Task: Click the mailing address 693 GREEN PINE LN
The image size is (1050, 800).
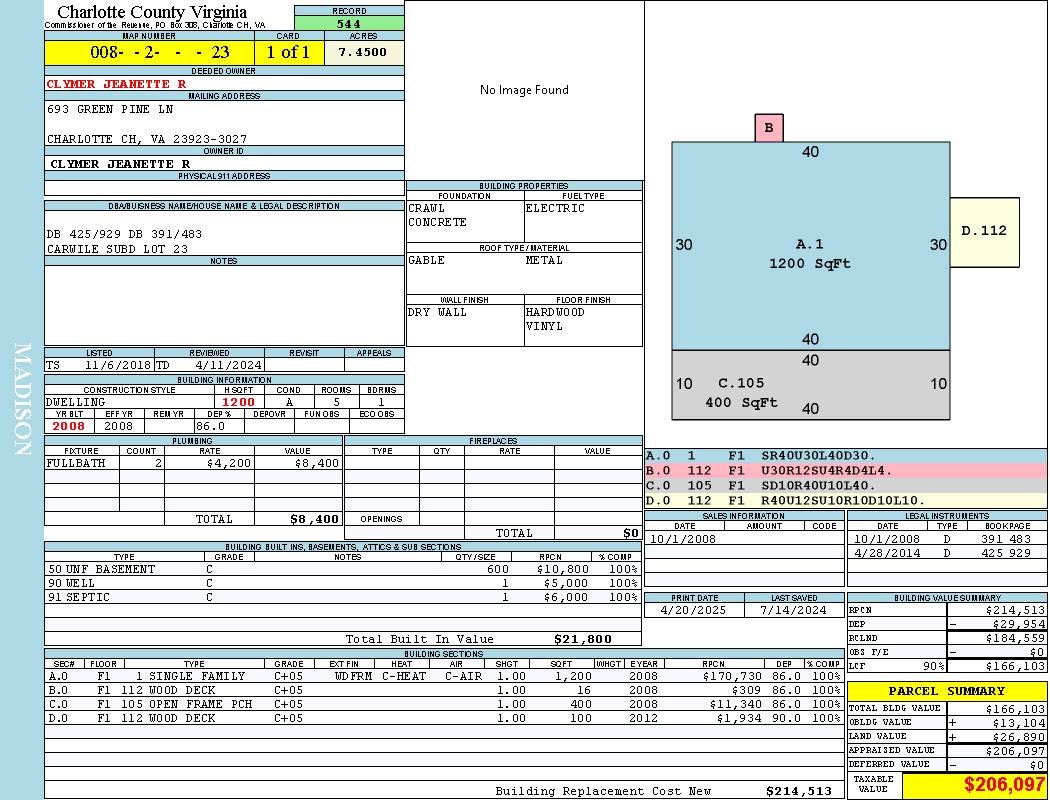Action: point(110,109)
